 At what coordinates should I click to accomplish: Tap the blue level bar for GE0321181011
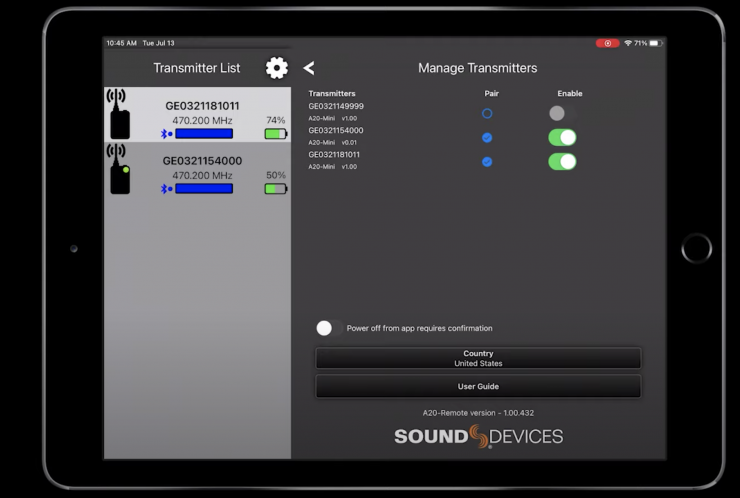204,134
